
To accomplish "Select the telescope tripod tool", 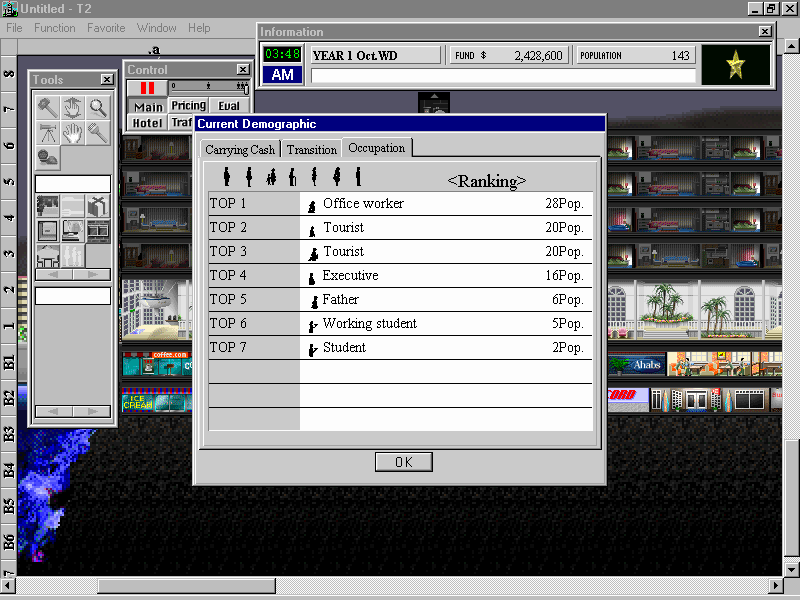I will 47,133.
